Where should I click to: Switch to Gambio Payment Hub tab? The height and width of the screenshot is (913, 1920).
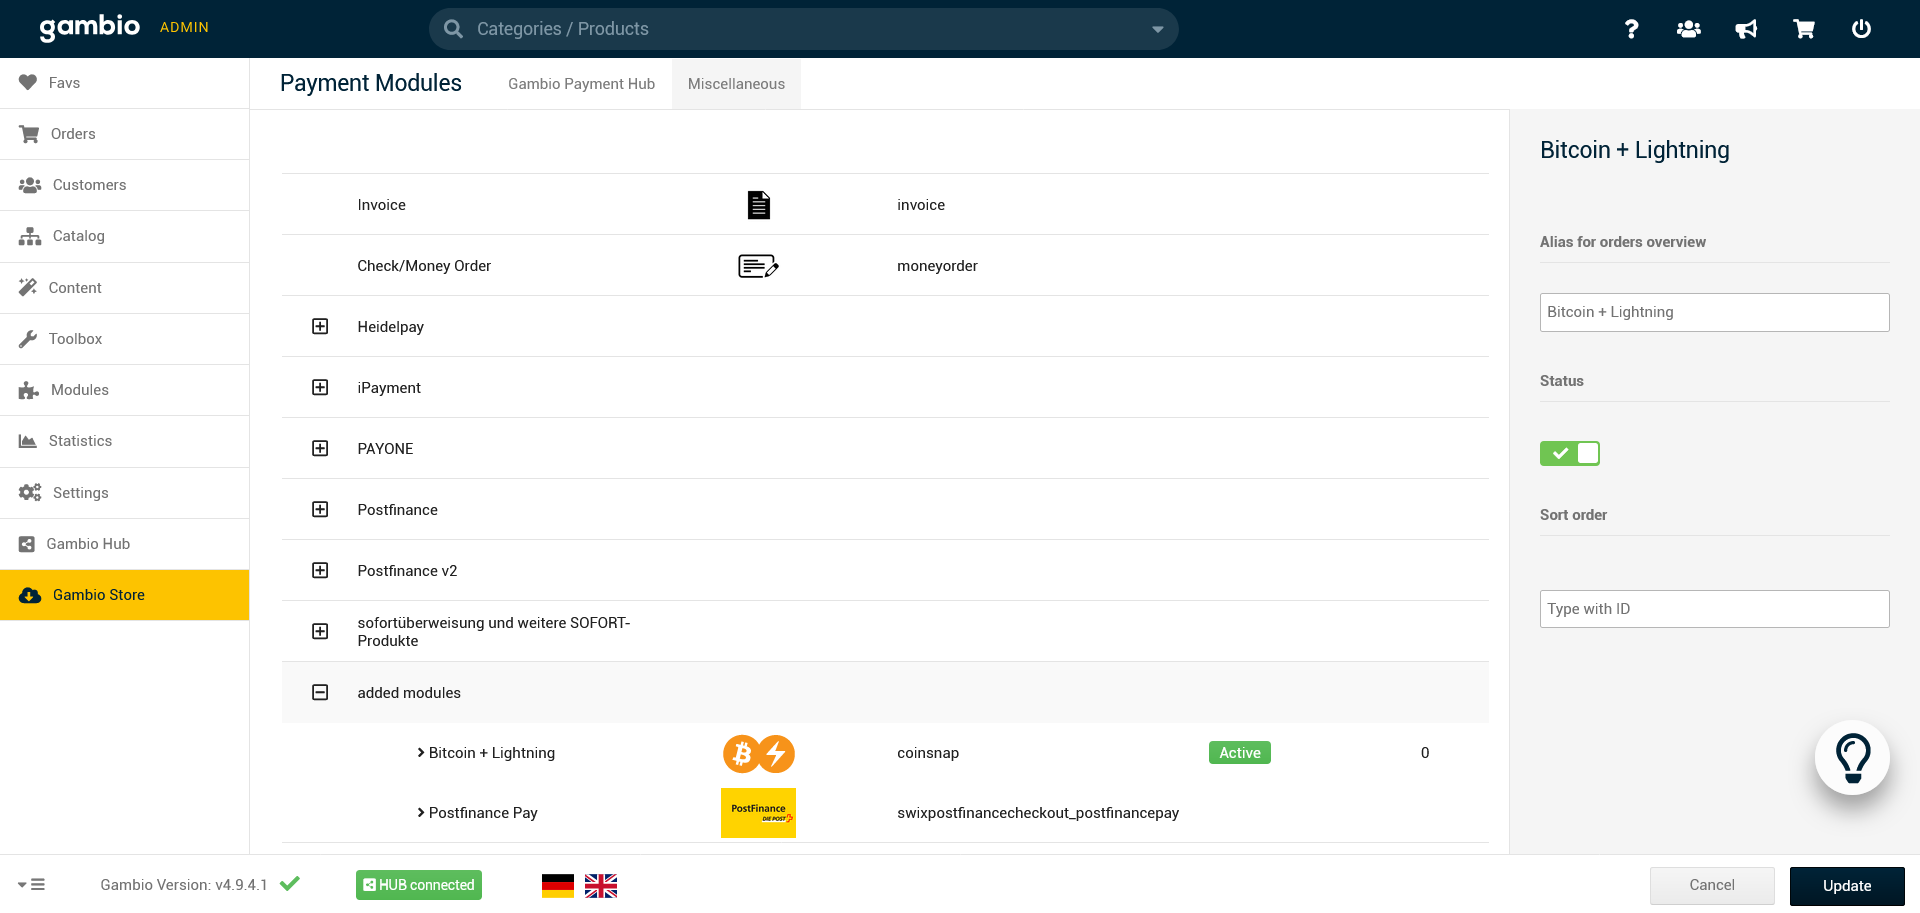(581, 84)
